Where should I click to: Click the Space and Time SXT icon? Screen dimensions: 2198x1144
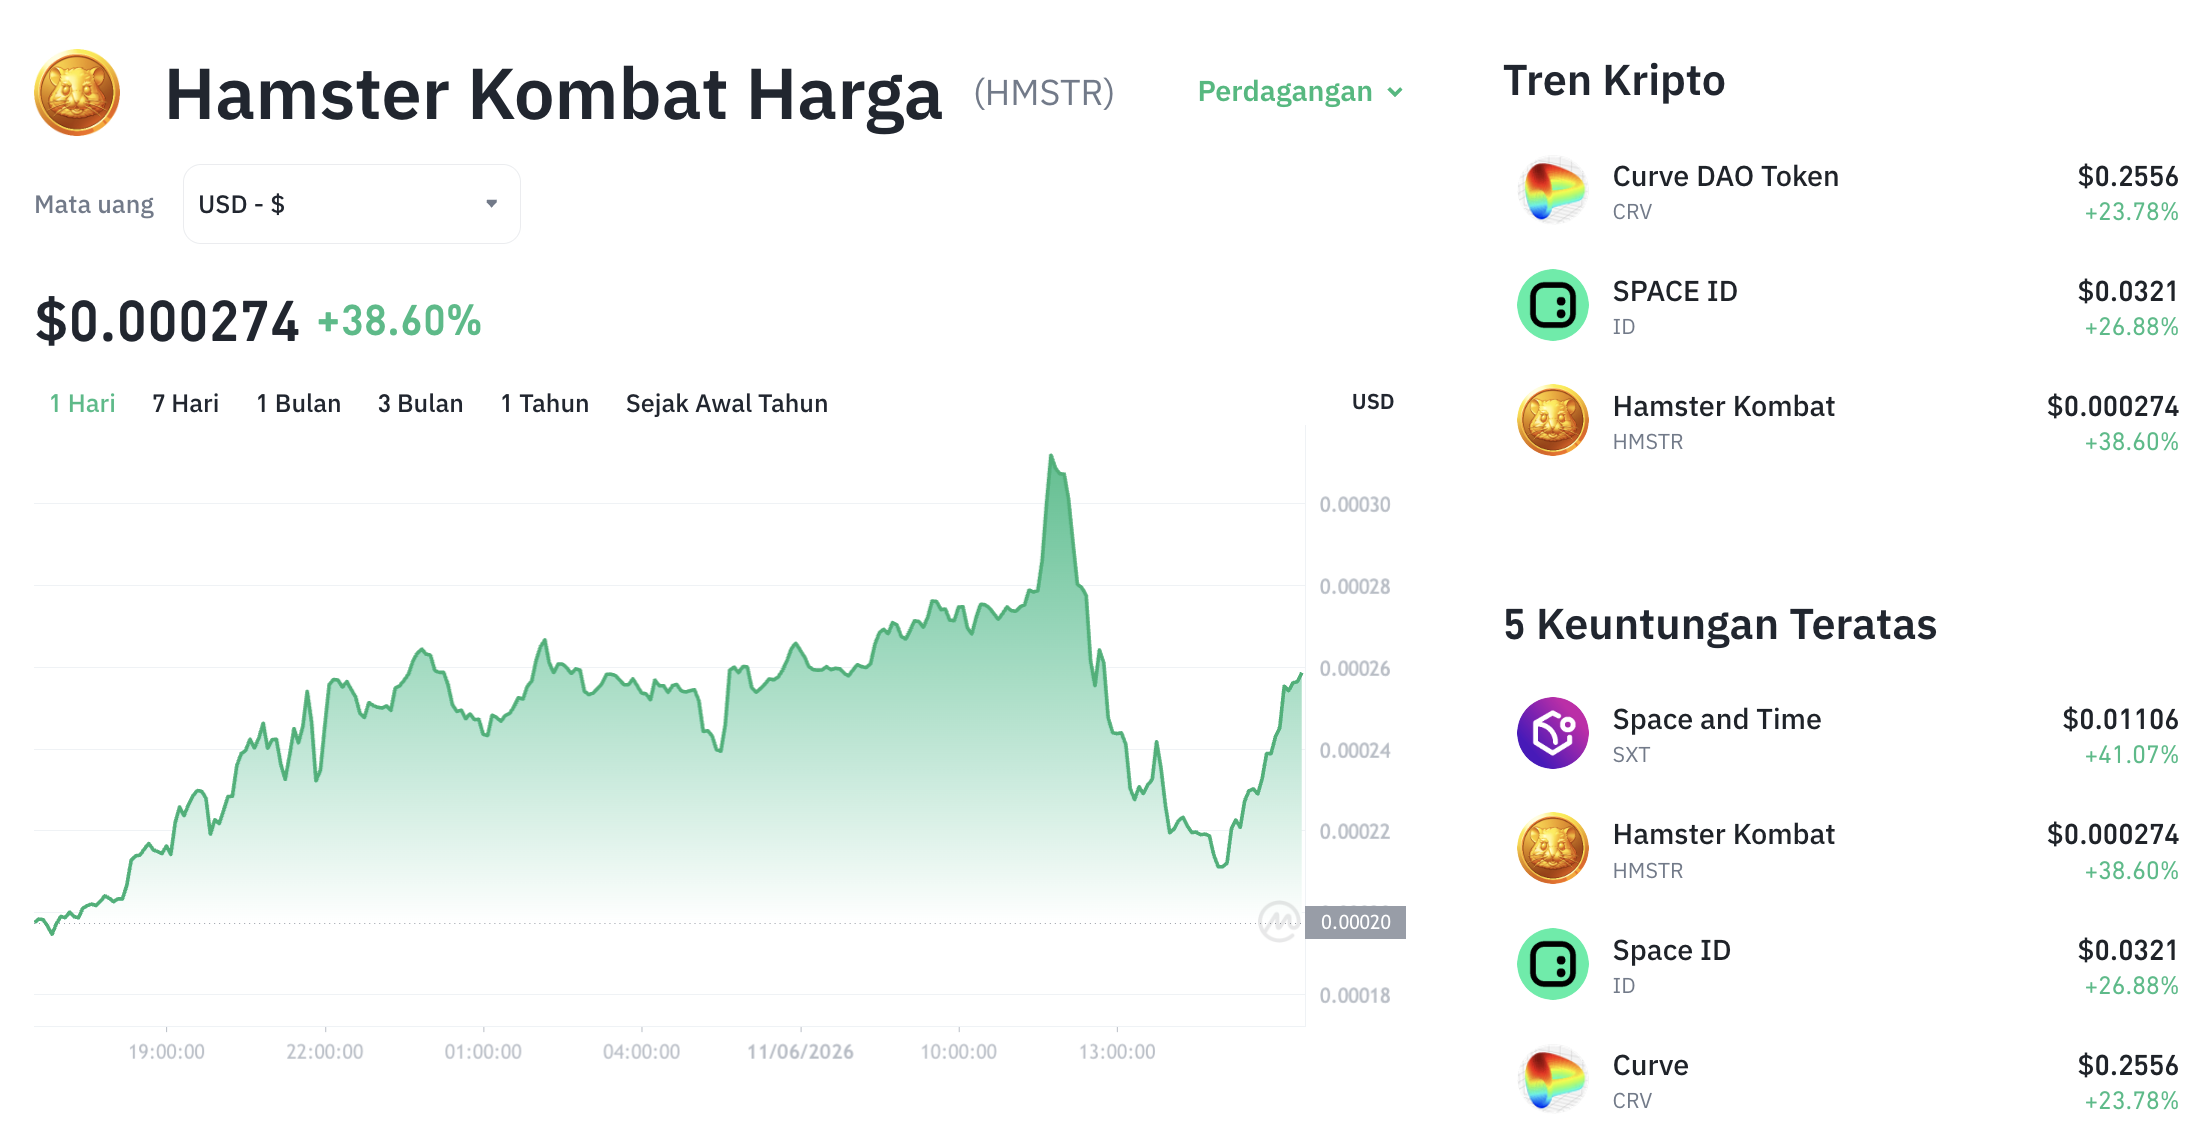click(1552, 733)
